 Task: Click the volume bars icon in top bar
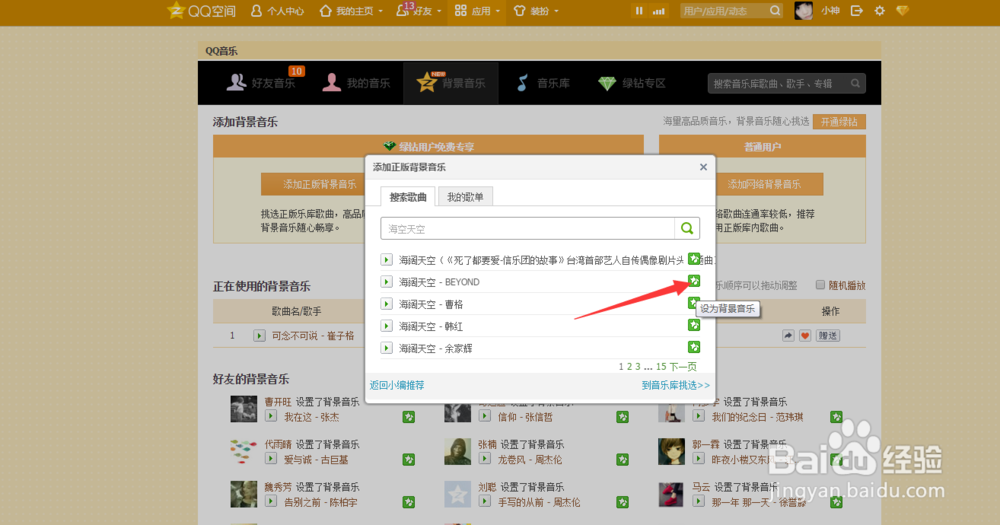click(659, 11)
